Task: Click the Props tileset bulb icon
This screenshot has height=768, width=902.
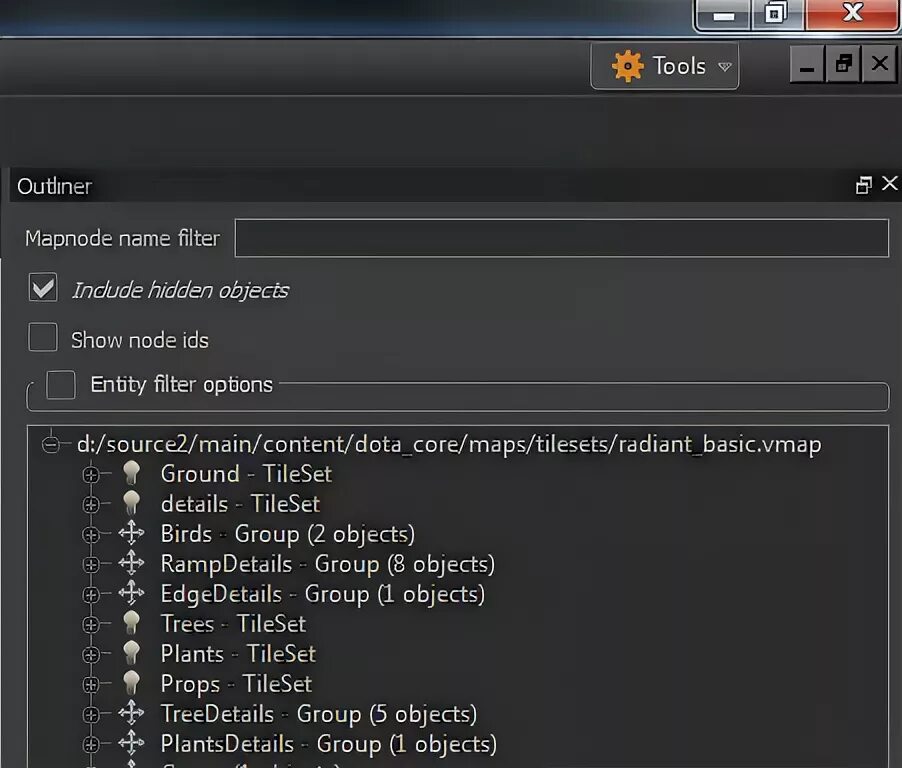Action: 132,682
